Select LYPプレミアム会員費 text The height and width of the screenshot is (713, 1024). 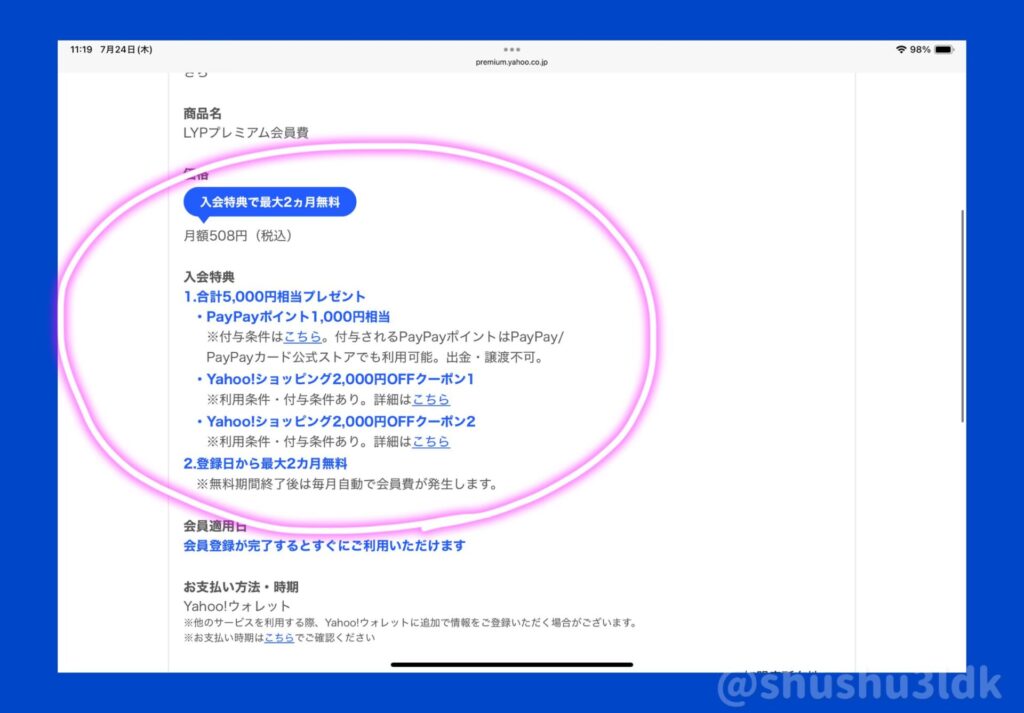(x=246, y=133)
